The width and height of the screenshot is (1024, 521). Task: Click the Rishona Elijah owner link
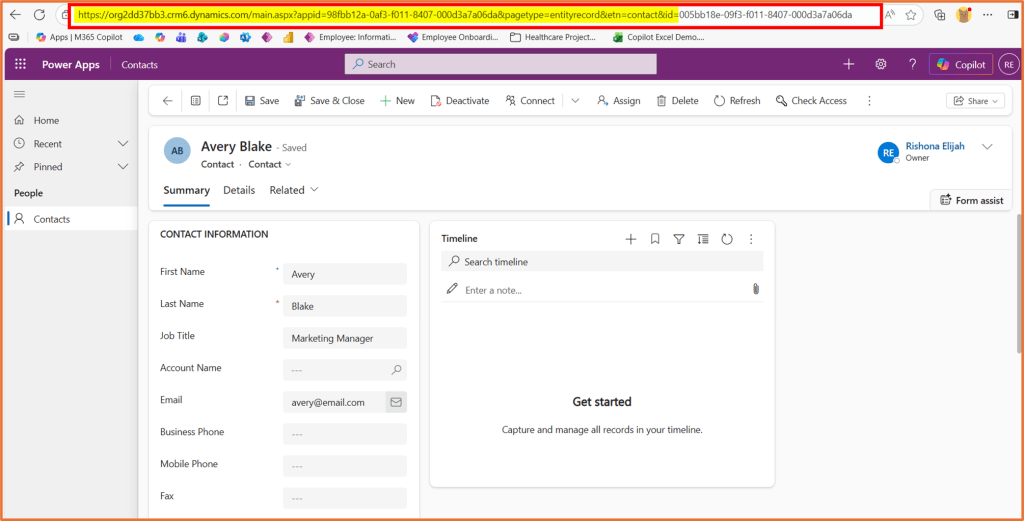click(935, 146)
